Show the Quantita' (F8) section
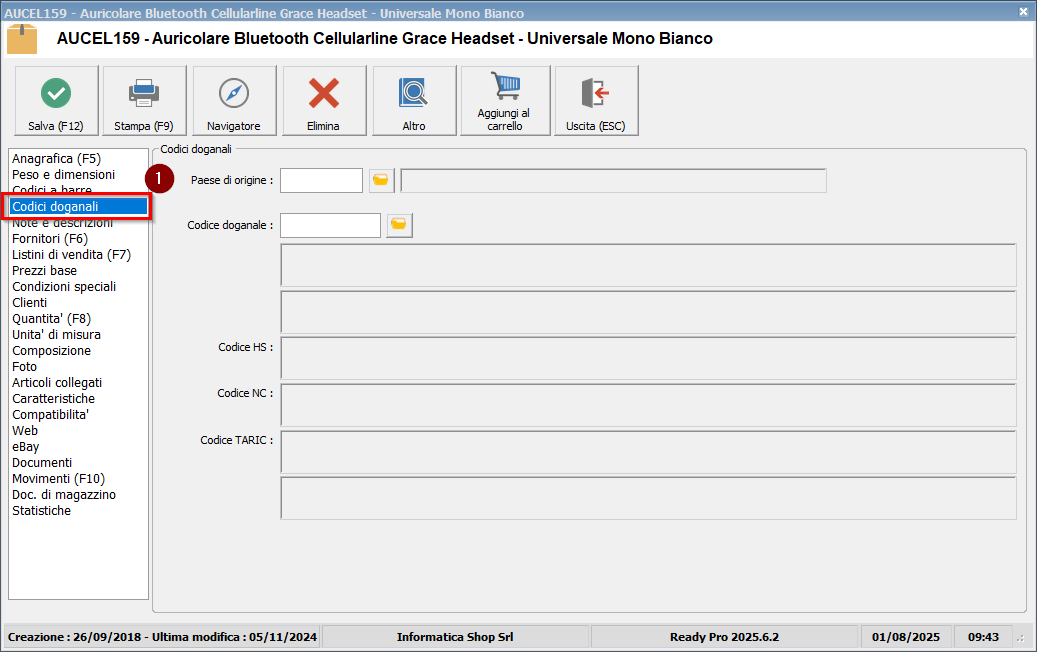Viewport: 1037px width, 652px height. point(50,319)
